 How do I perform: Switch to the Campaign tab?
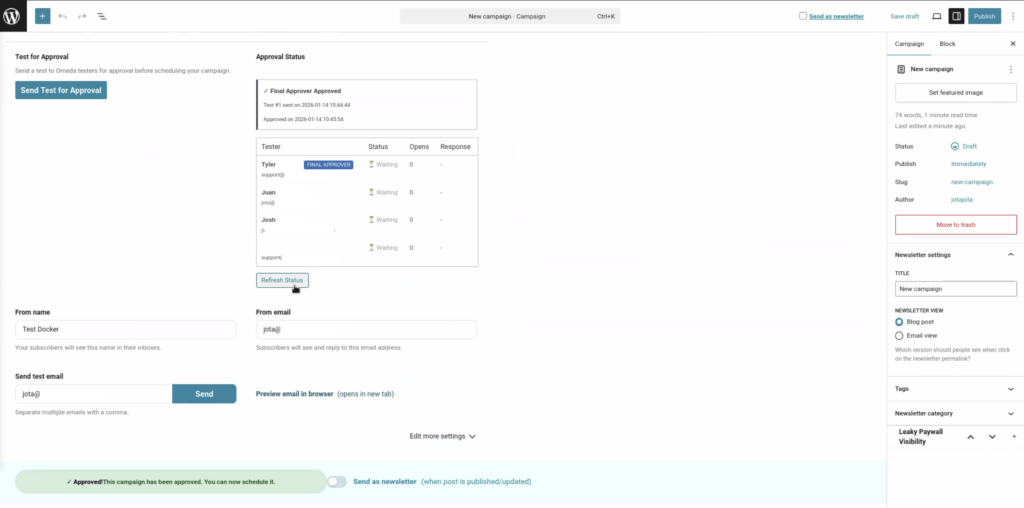click(x=909, y=44)
